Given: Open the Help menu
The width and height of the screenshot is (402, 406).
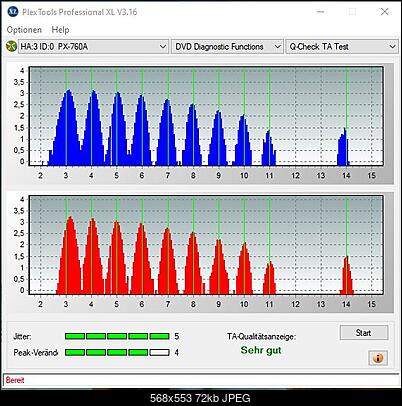Looking at the screenshot, I should click(60, 30).
